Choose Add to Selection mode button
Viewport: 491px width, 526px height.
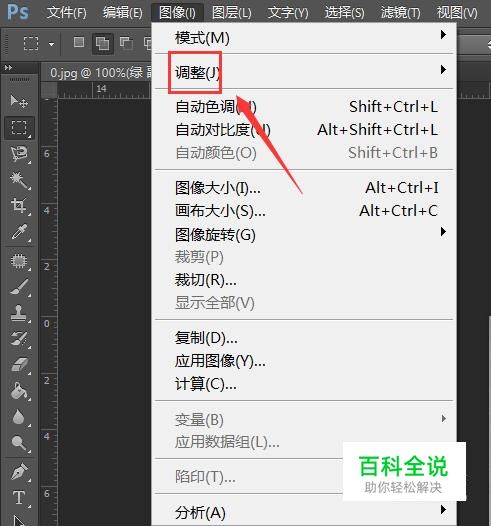point(102,43)
